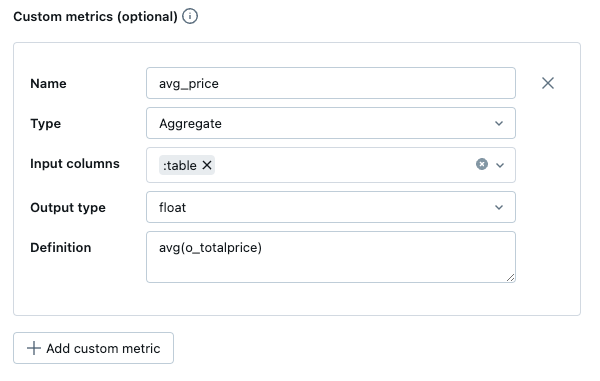
Task: Select the float value in Output type
Action: (x=172, y=207)
